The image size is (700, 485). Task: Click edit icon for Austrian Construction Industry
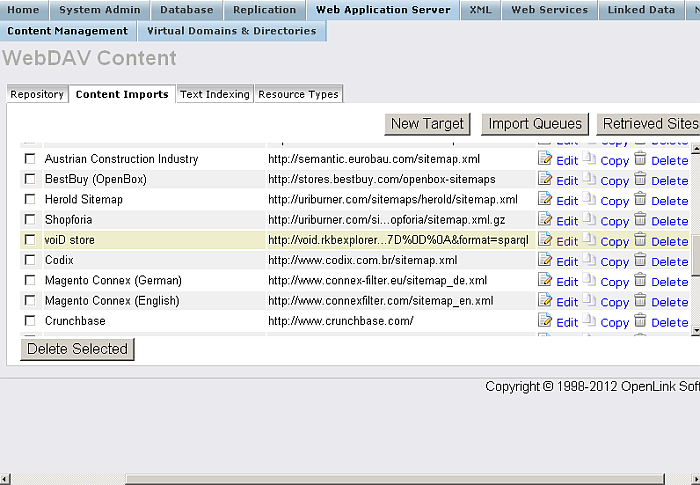point(545,158)
